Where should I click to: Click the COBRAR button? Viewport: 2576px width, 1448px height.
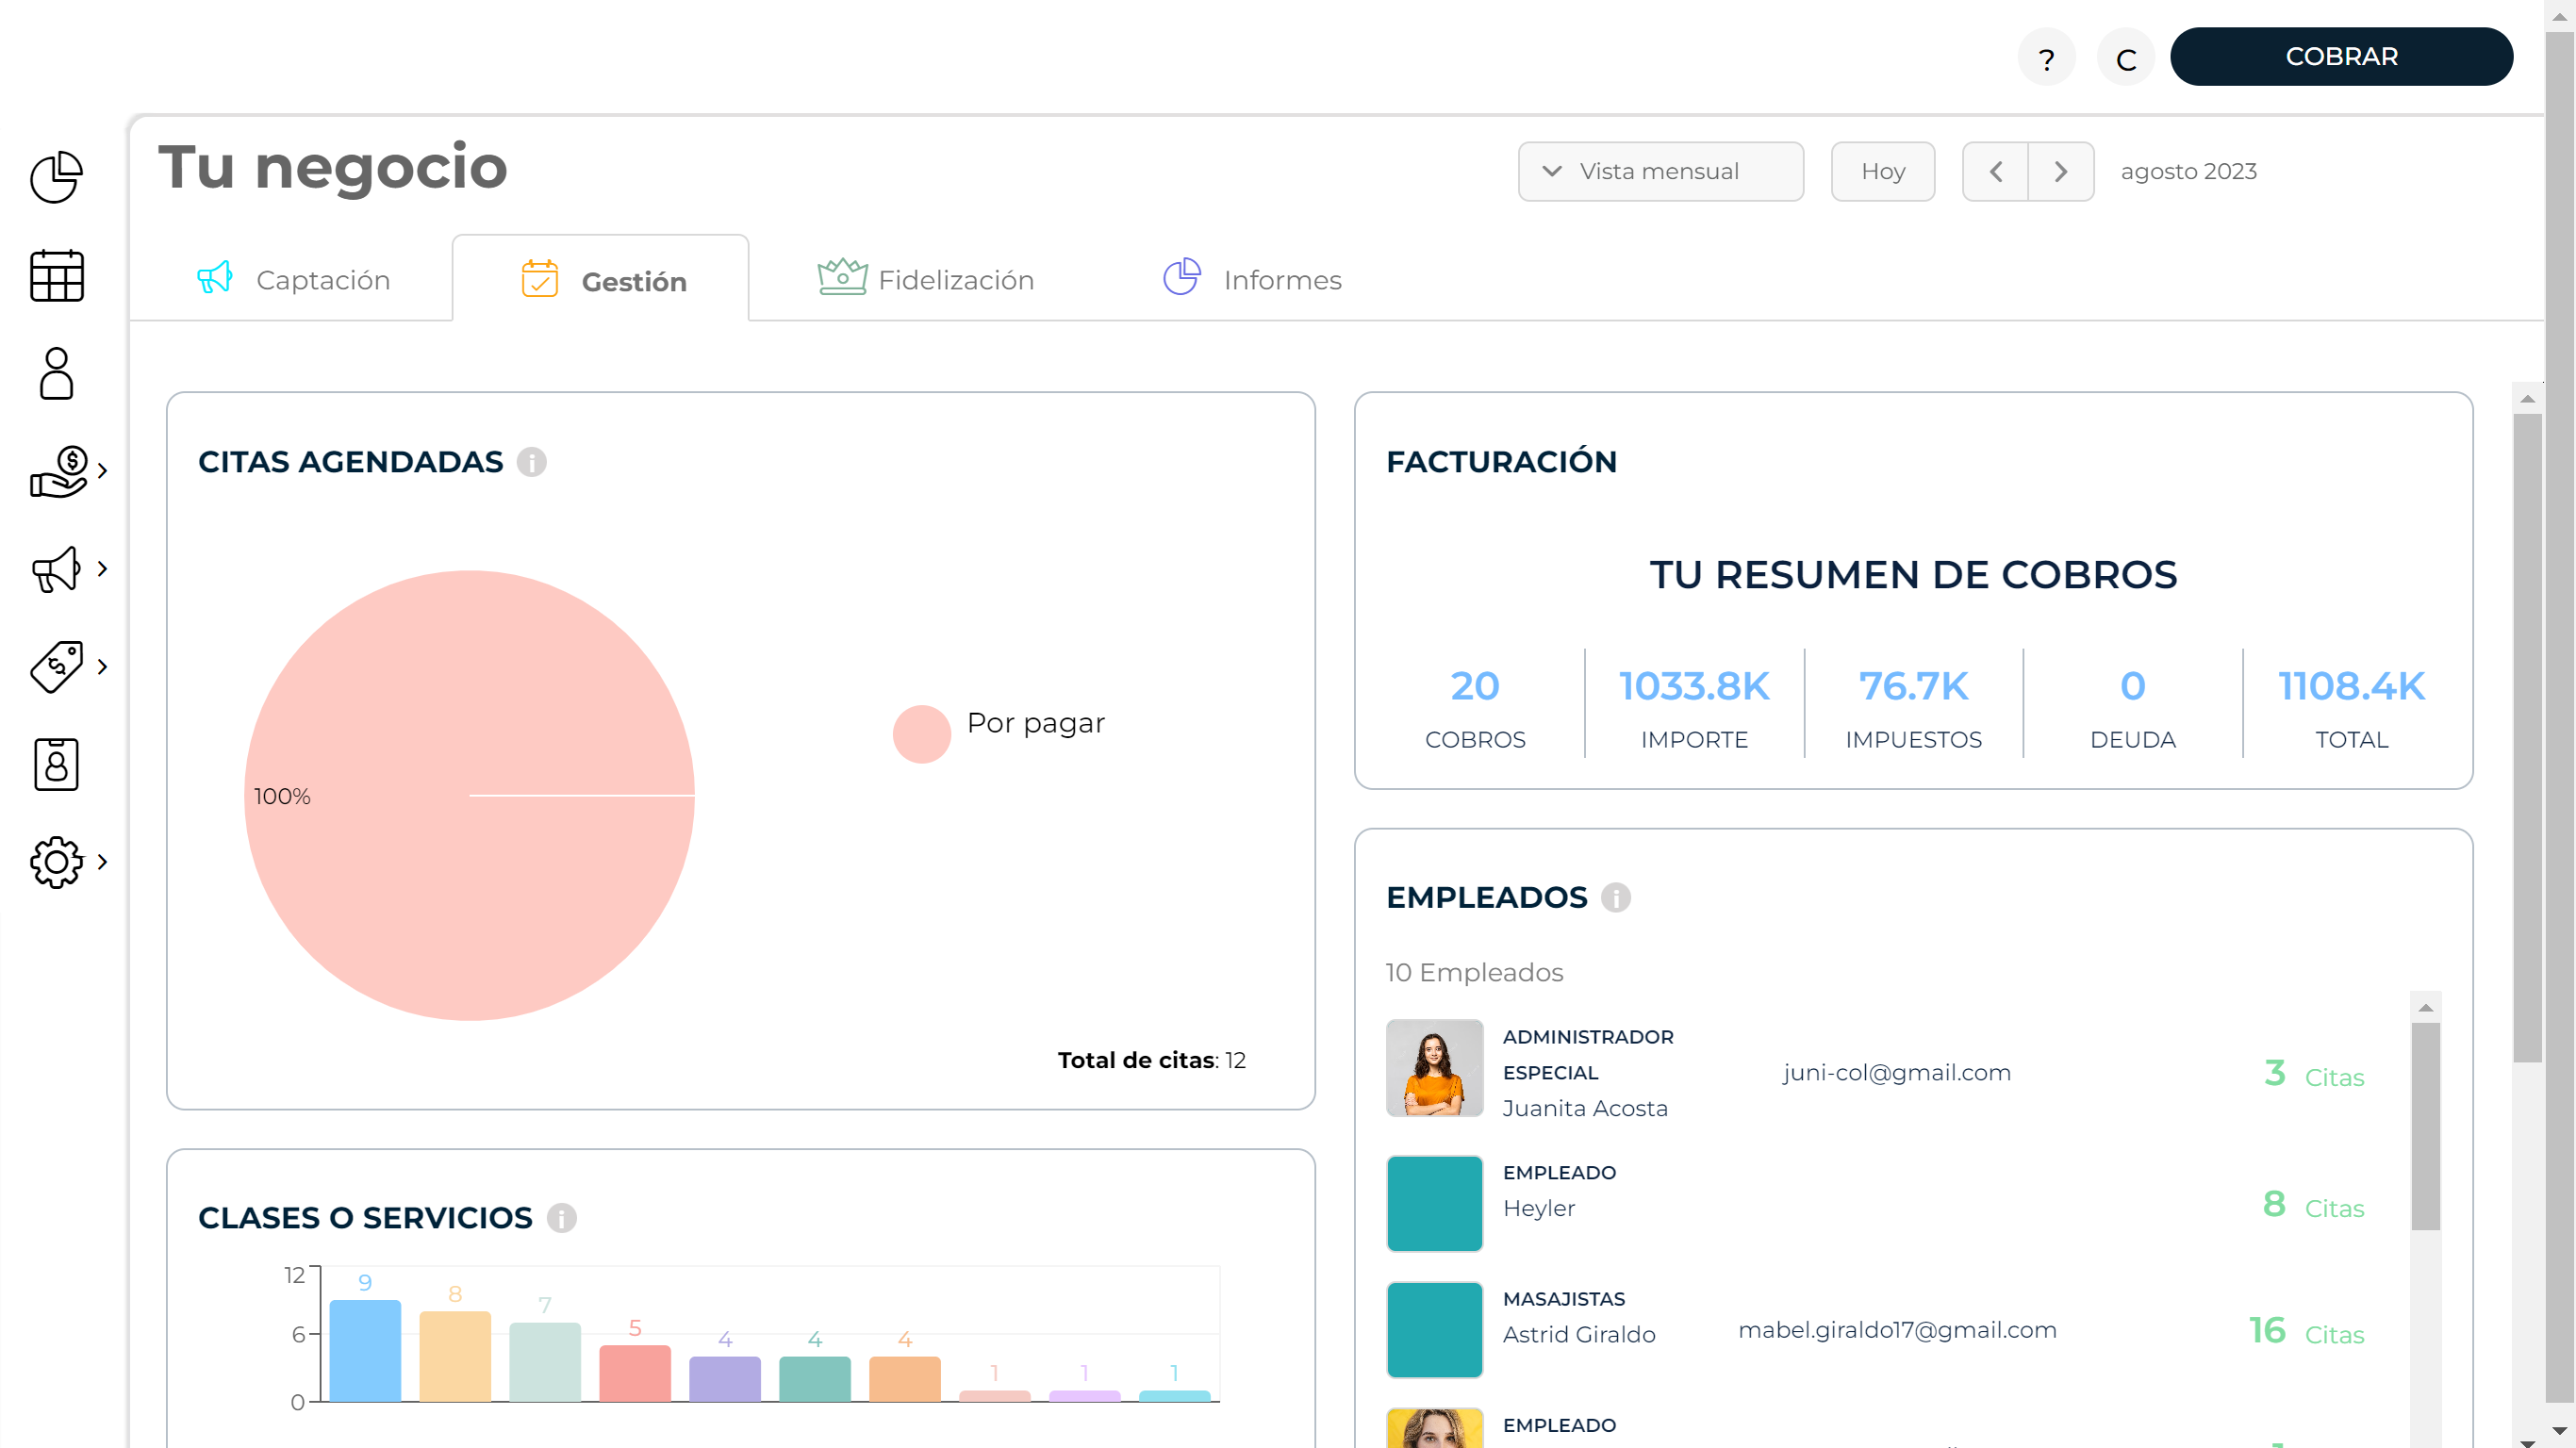(2341, 57)
